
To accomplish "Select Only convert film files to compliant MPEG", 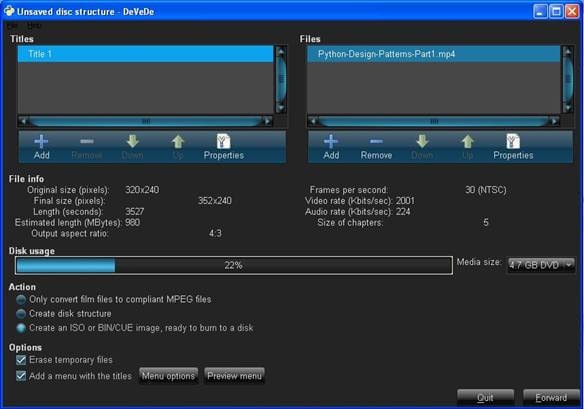I will (x=21, y=299).
